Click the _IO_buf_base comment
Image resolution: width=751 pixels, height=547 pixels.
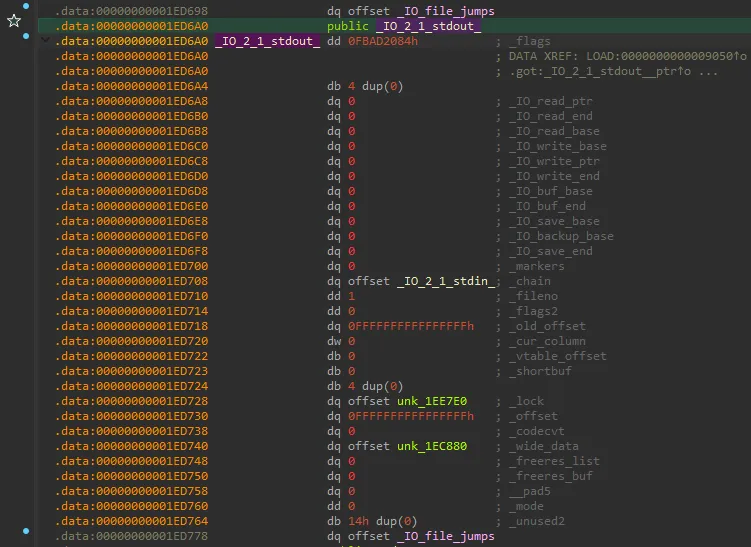tap(551, 191)
